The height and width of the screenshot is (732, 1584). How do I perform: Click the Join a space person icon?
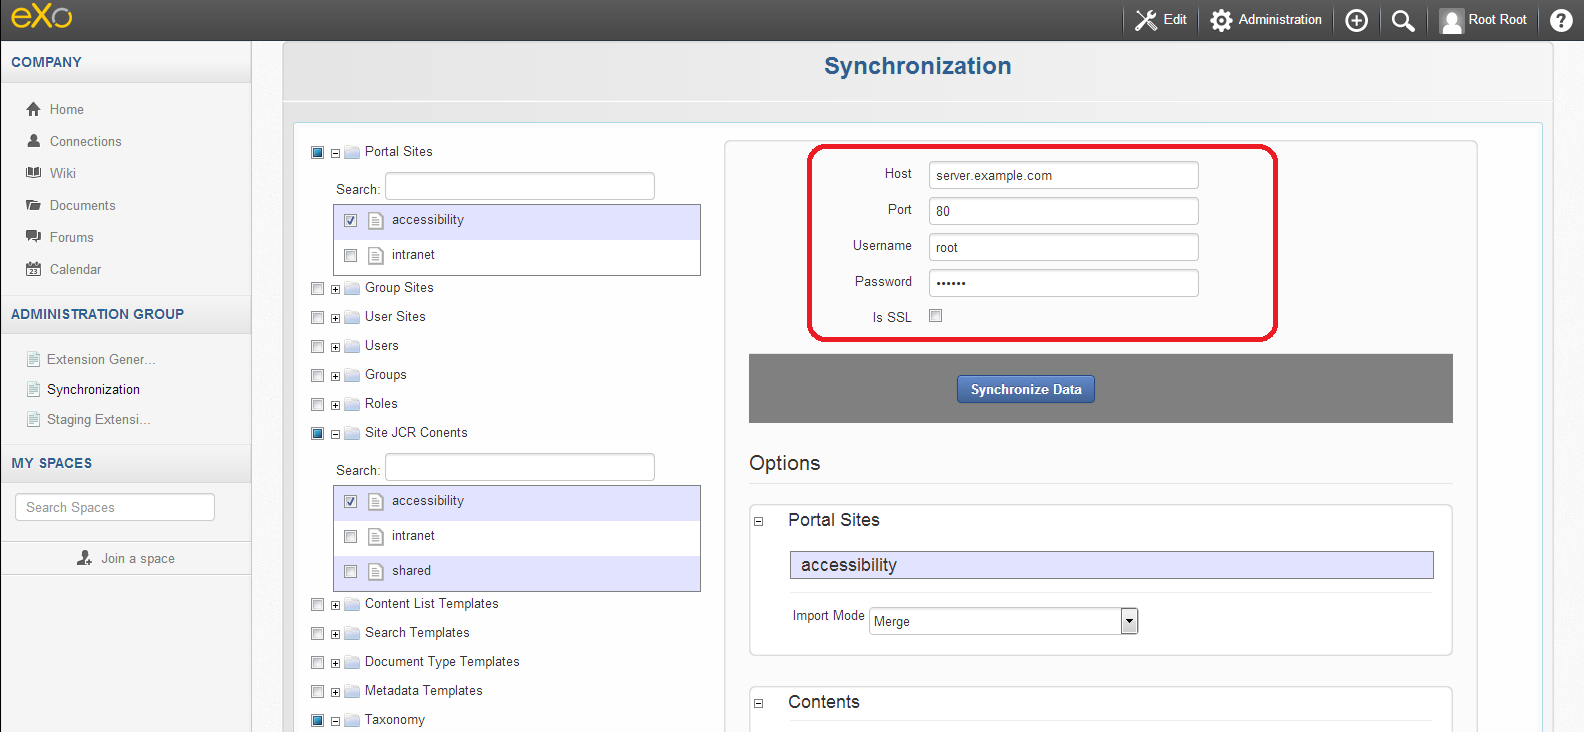[x=85, y=558]
